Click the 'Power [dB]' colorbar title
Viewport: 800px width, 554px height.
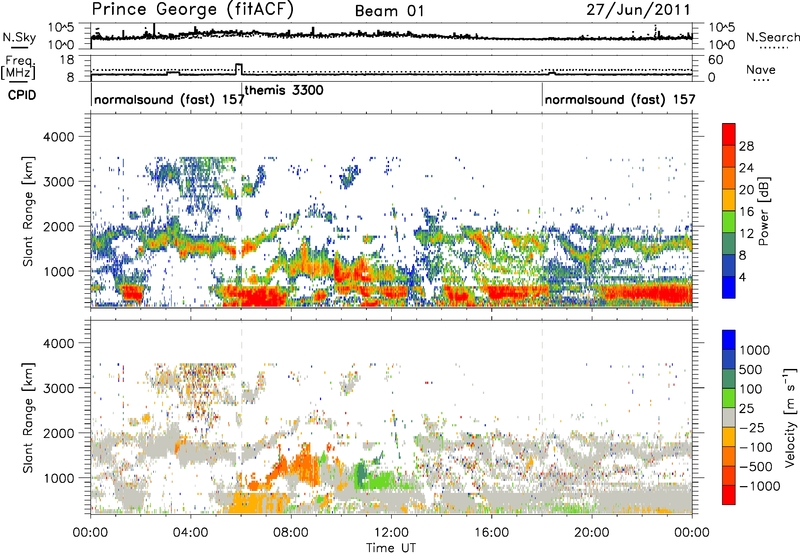[x=763, y=211]
